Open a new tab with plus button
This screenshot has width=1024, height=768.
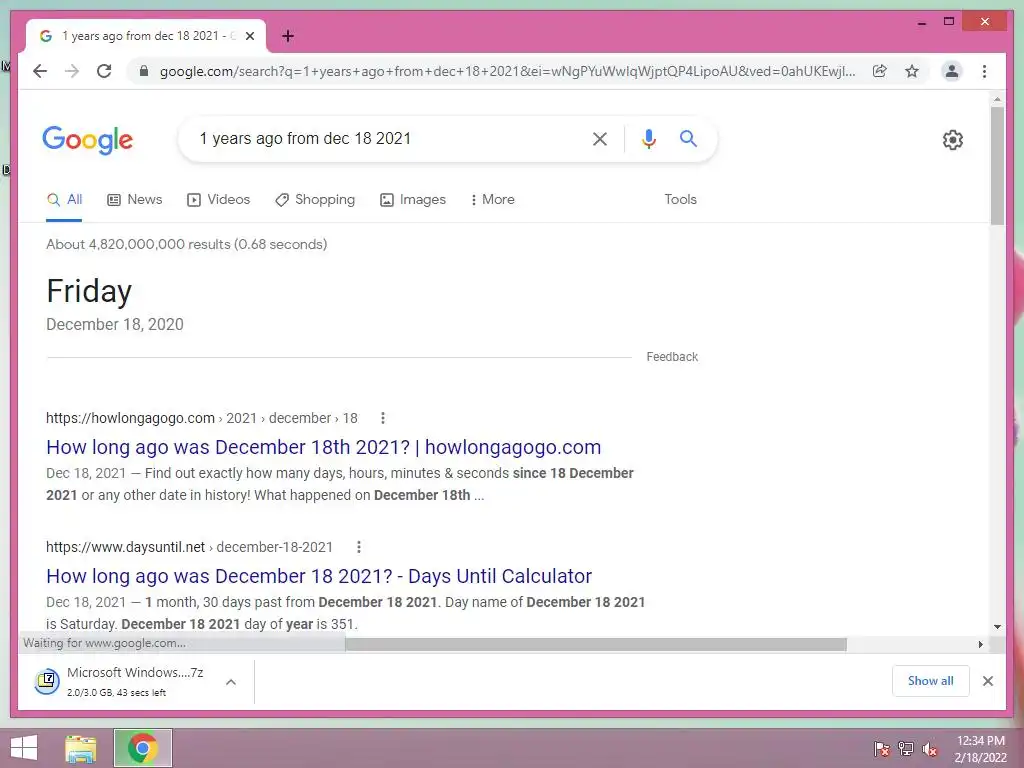coord(288,36)
